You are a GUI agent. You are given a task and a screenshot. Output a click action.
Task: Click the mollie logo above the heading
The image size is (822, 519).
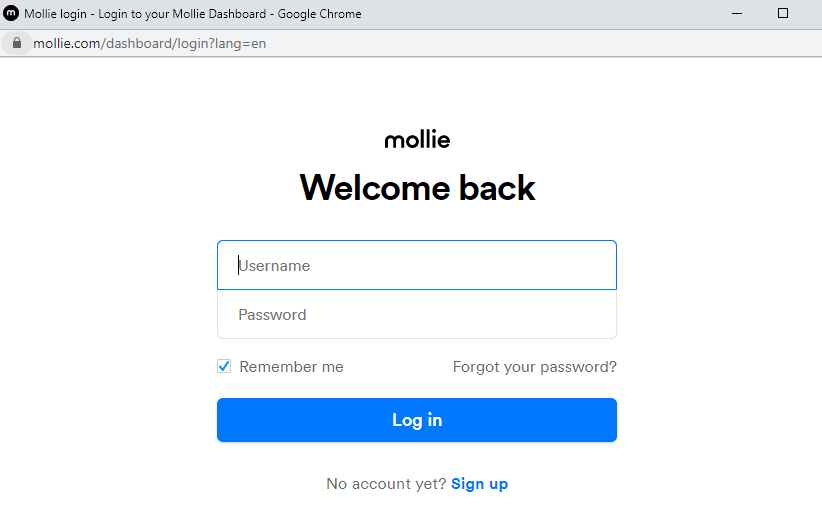click(417, 139)
